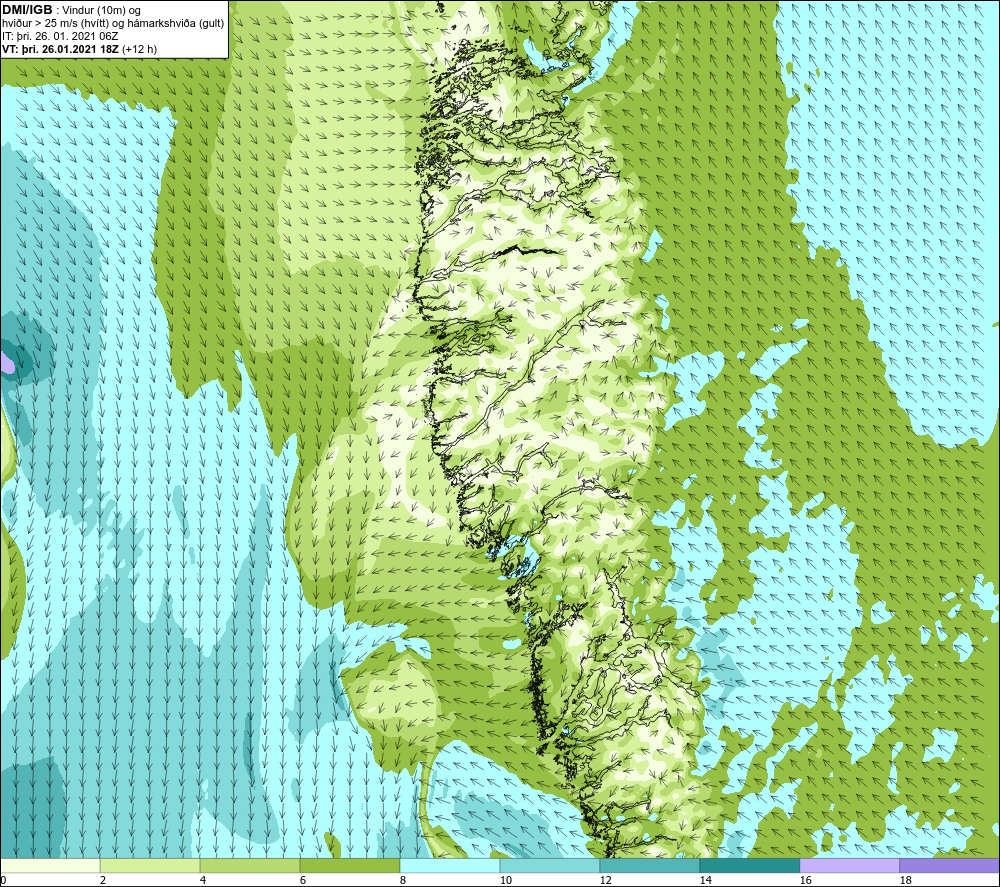The image size is (1000, 887).
Task: Click the scale label "10"
Action: point(505,880)
